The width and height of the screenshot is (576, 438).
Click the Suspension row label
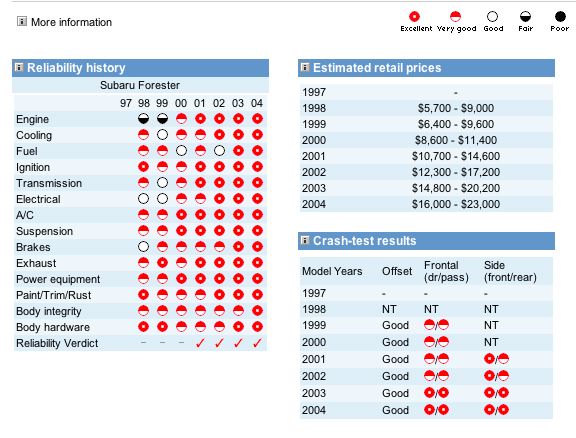[x=44, y=231]
